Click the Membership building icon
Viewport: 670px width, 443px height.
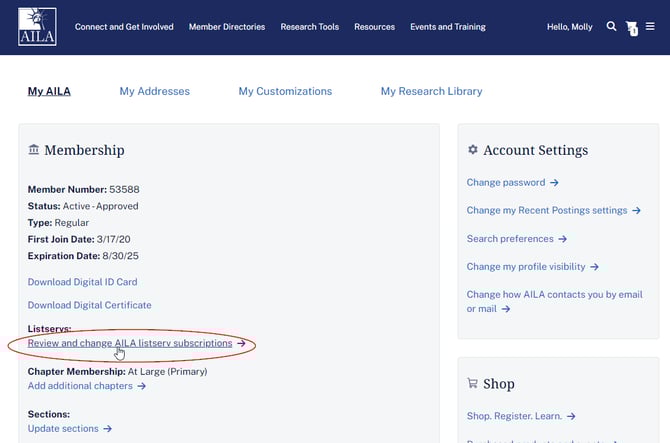coord(33,150)
